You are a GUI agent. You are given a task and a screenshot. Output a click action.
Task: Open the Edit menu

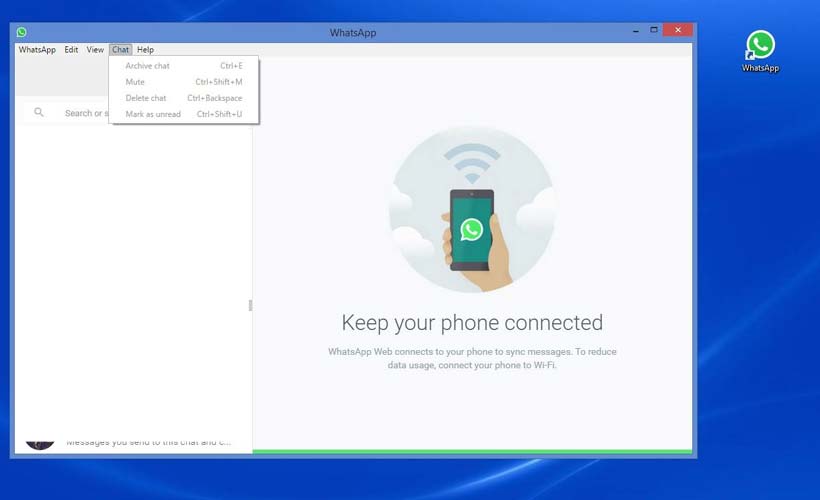click(71, 50)
